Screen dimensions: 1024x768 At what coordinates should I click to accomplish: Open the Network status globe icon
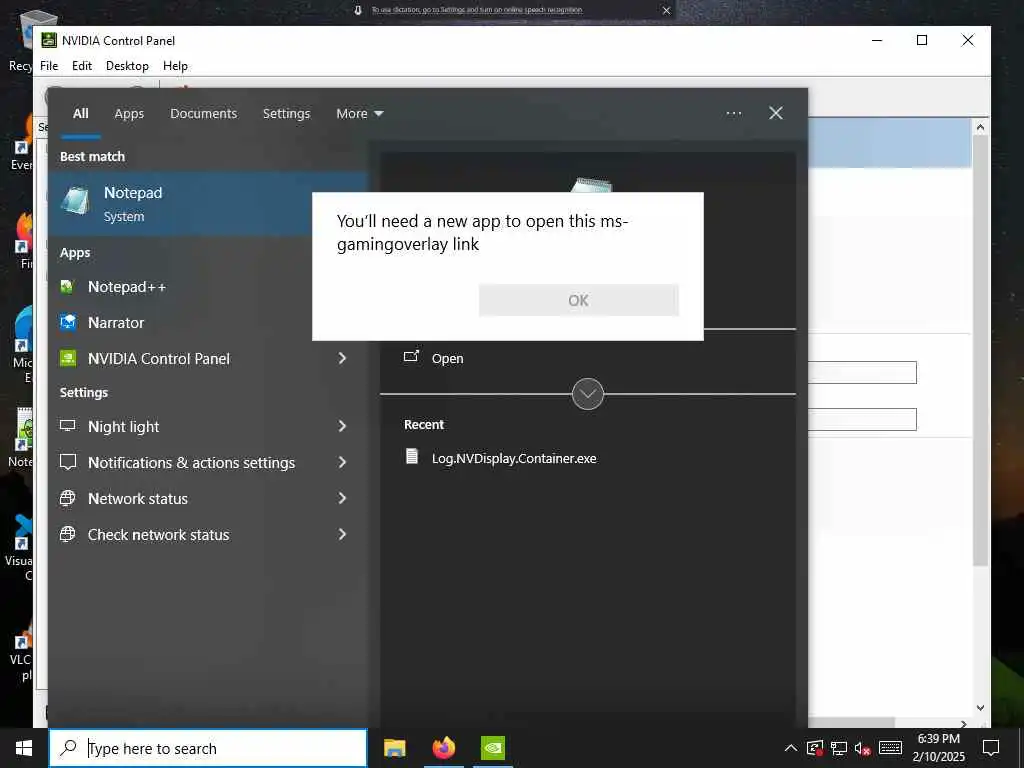67,498
